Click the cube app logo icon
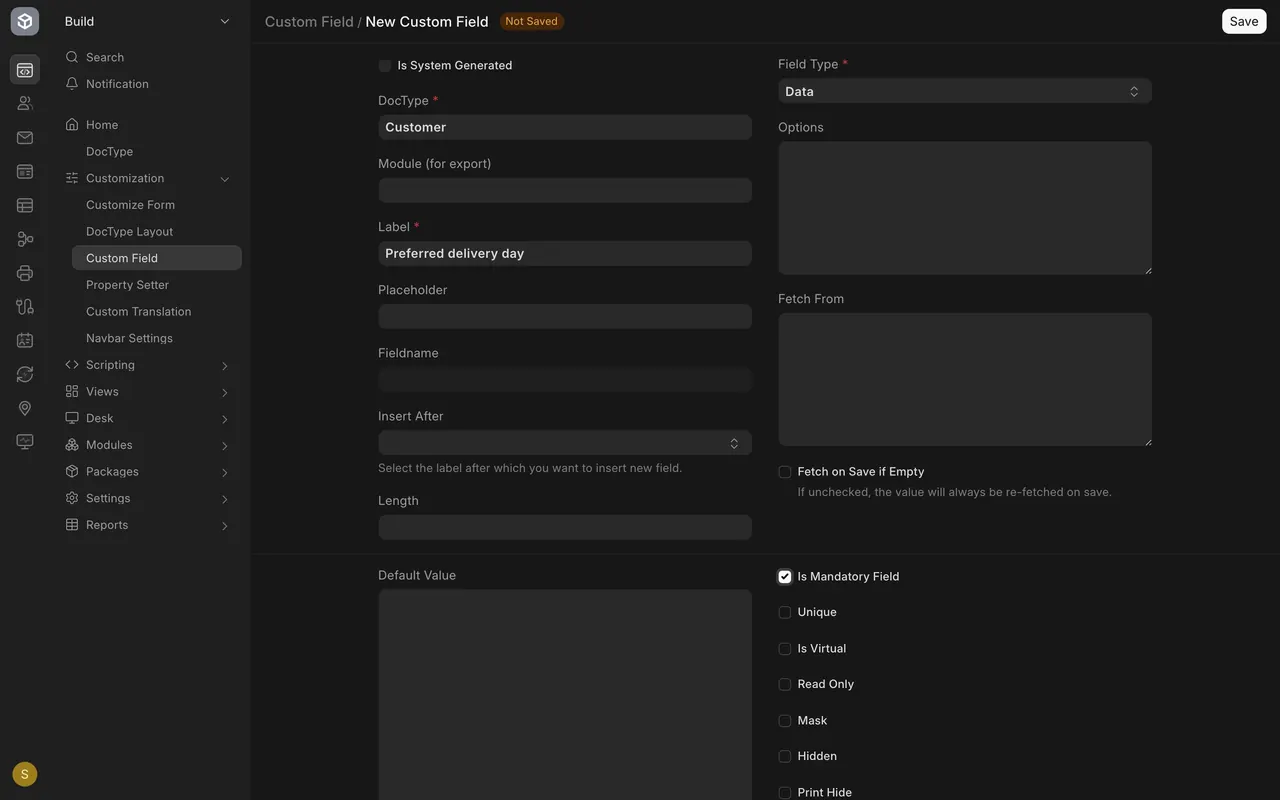The height and width of the screenshot is (800, 1280). (25, 21)
